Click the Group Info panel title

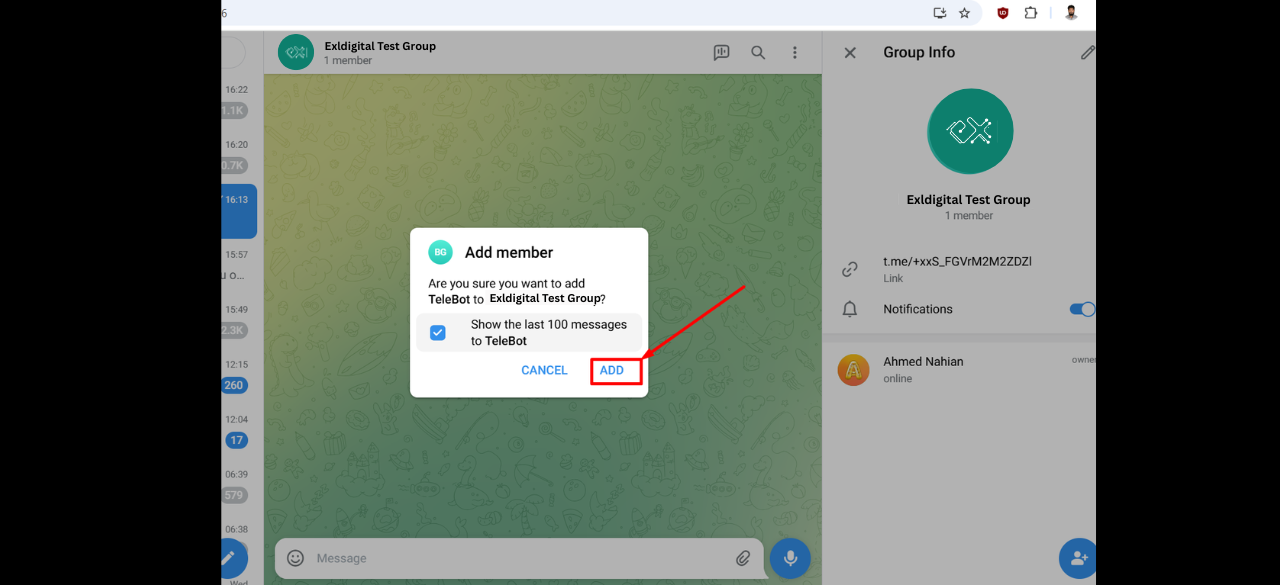pos(919,53)
